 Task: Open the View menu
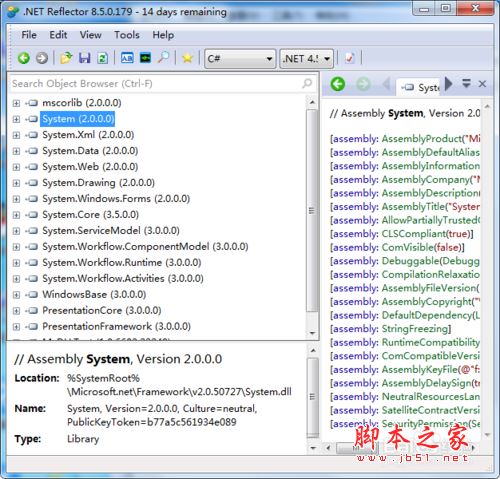pyautogui.click(x=90, y=35)
